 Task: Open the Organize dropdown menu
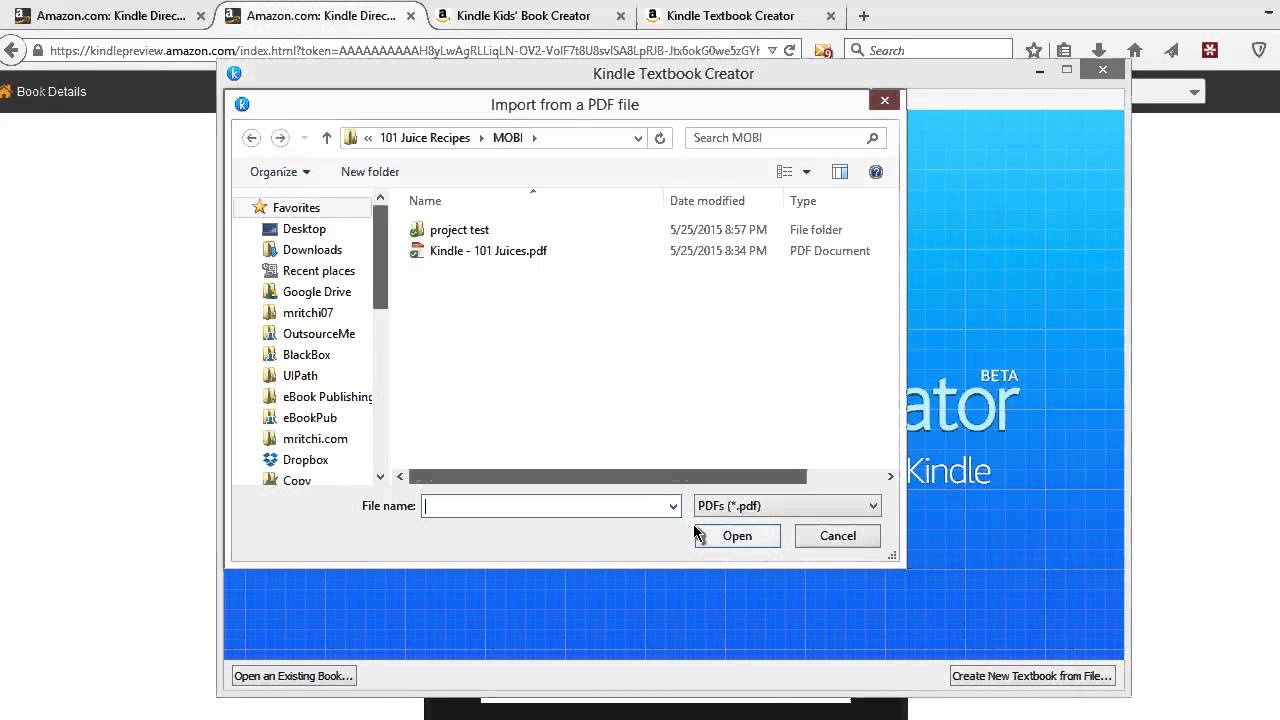click(x=280, y=172)
